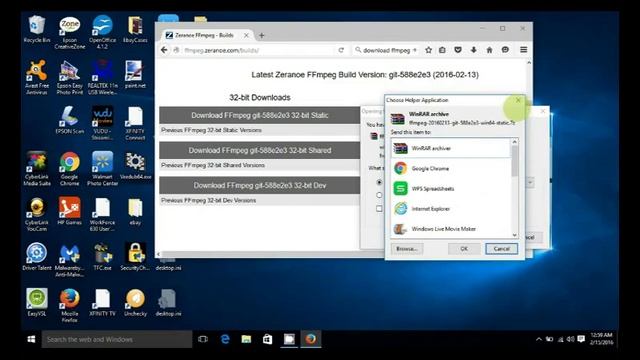Open Task View from taskbar
The height and width of the screenshot is (360, 640).
tap(203, 339)
